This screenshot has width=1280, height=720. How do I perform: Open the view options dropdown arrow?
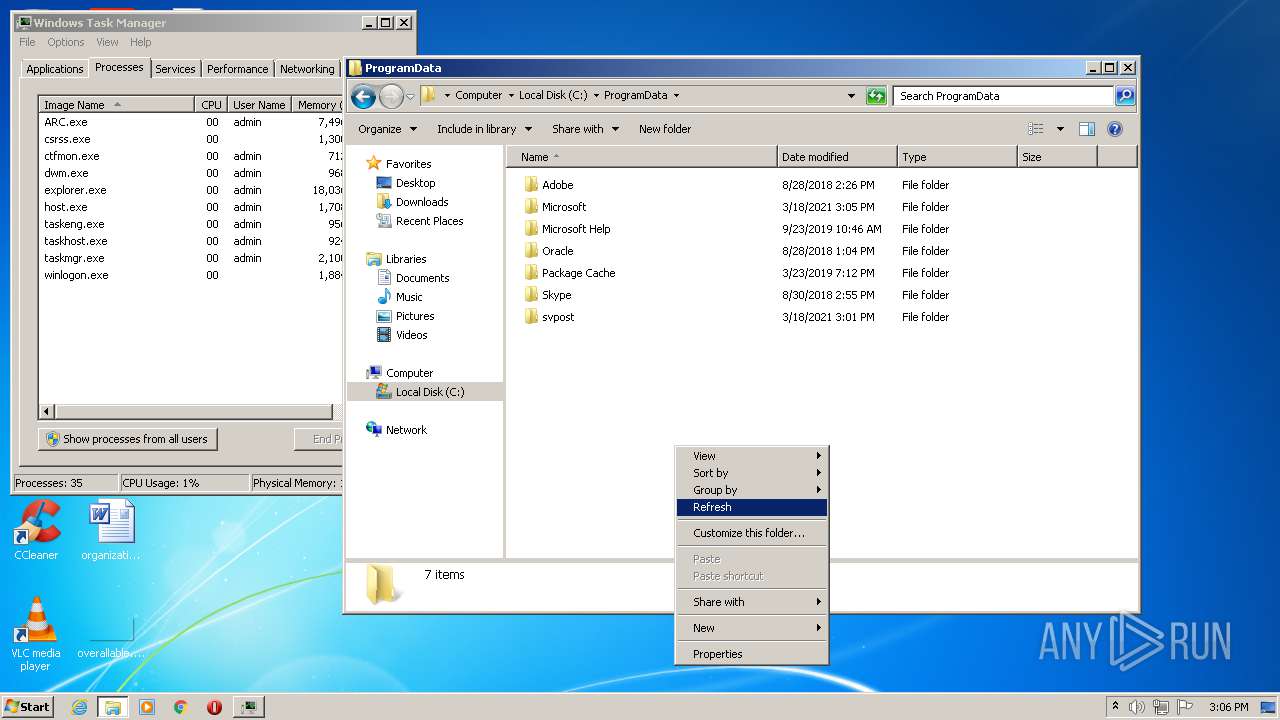click(x=1060, y=129)
